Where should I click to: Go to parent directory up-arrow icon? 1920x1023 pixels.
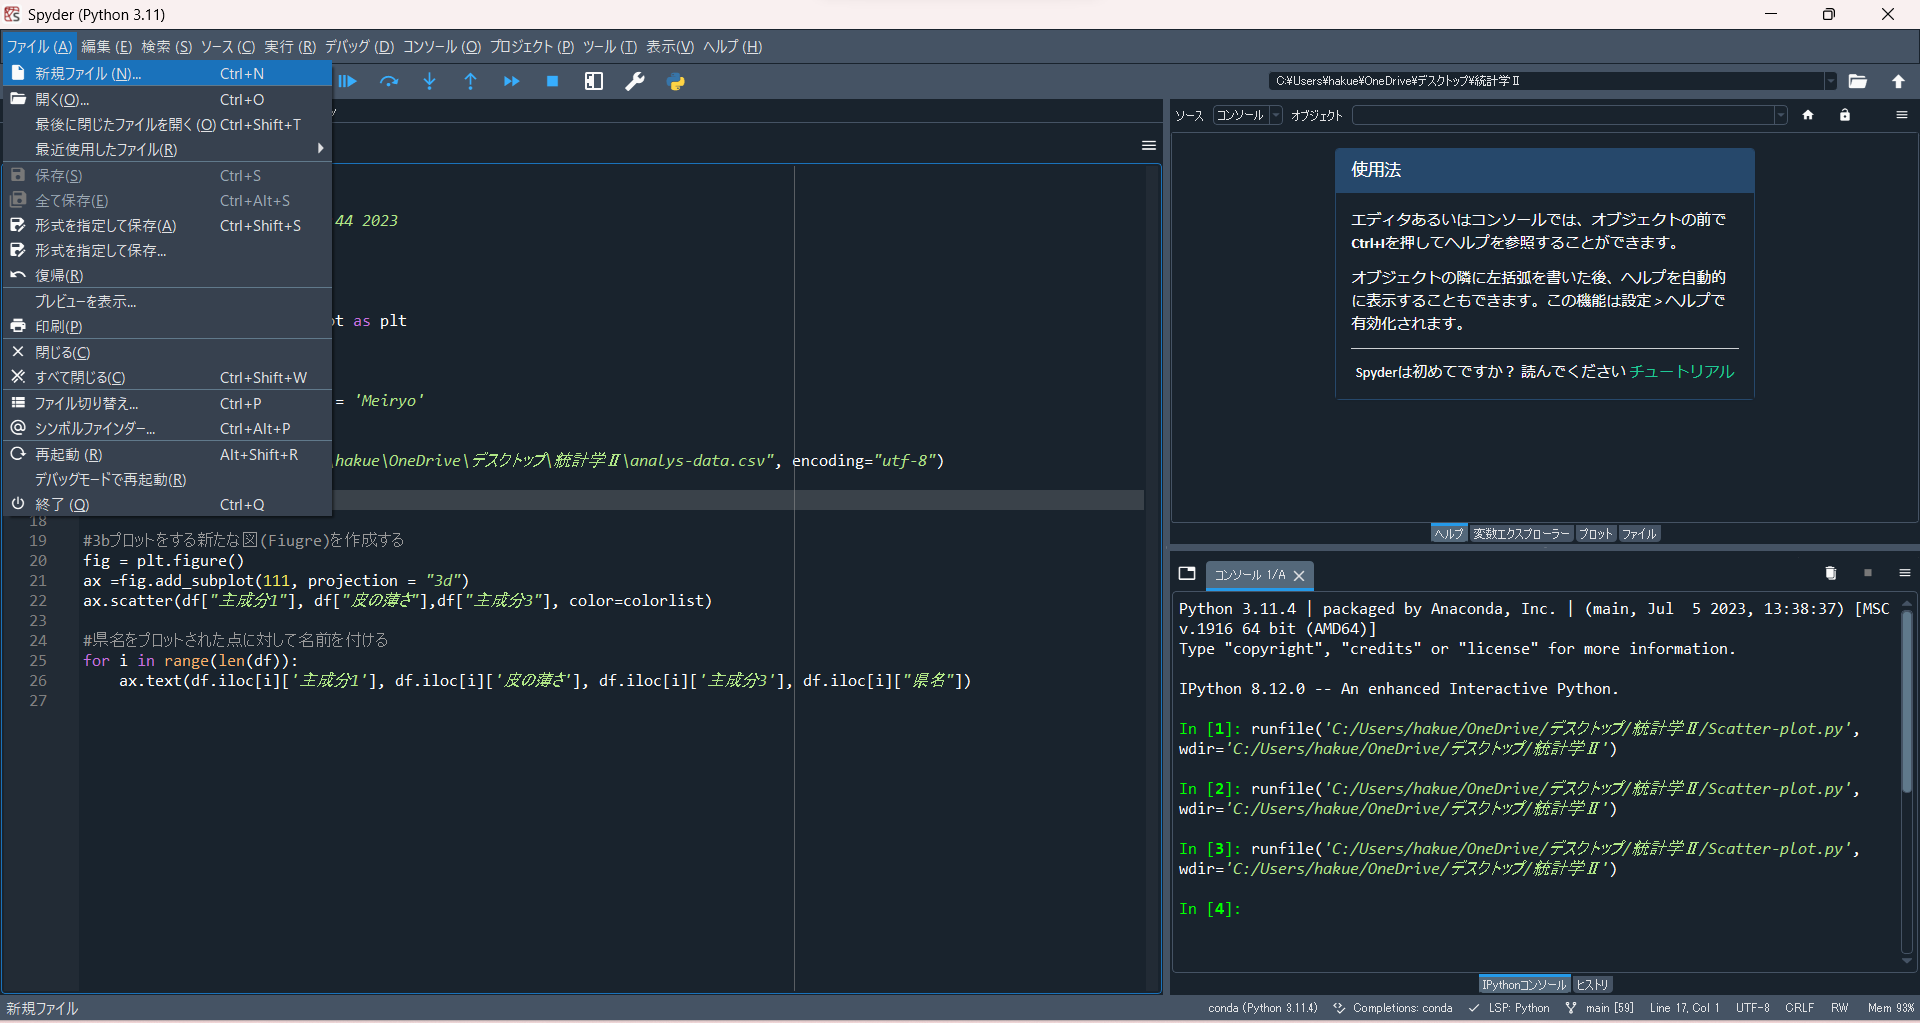pyautogui.click(x=1898, y=81)
